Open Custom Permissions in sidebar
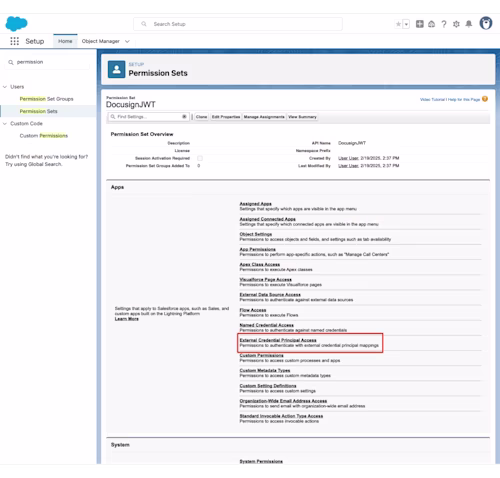The image size is (500, 478). point(44,136)
